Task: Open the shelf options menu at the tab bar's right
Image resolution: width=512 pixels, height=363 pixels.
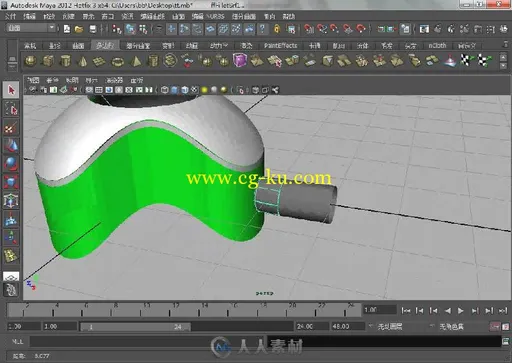Action: point(505,44)
